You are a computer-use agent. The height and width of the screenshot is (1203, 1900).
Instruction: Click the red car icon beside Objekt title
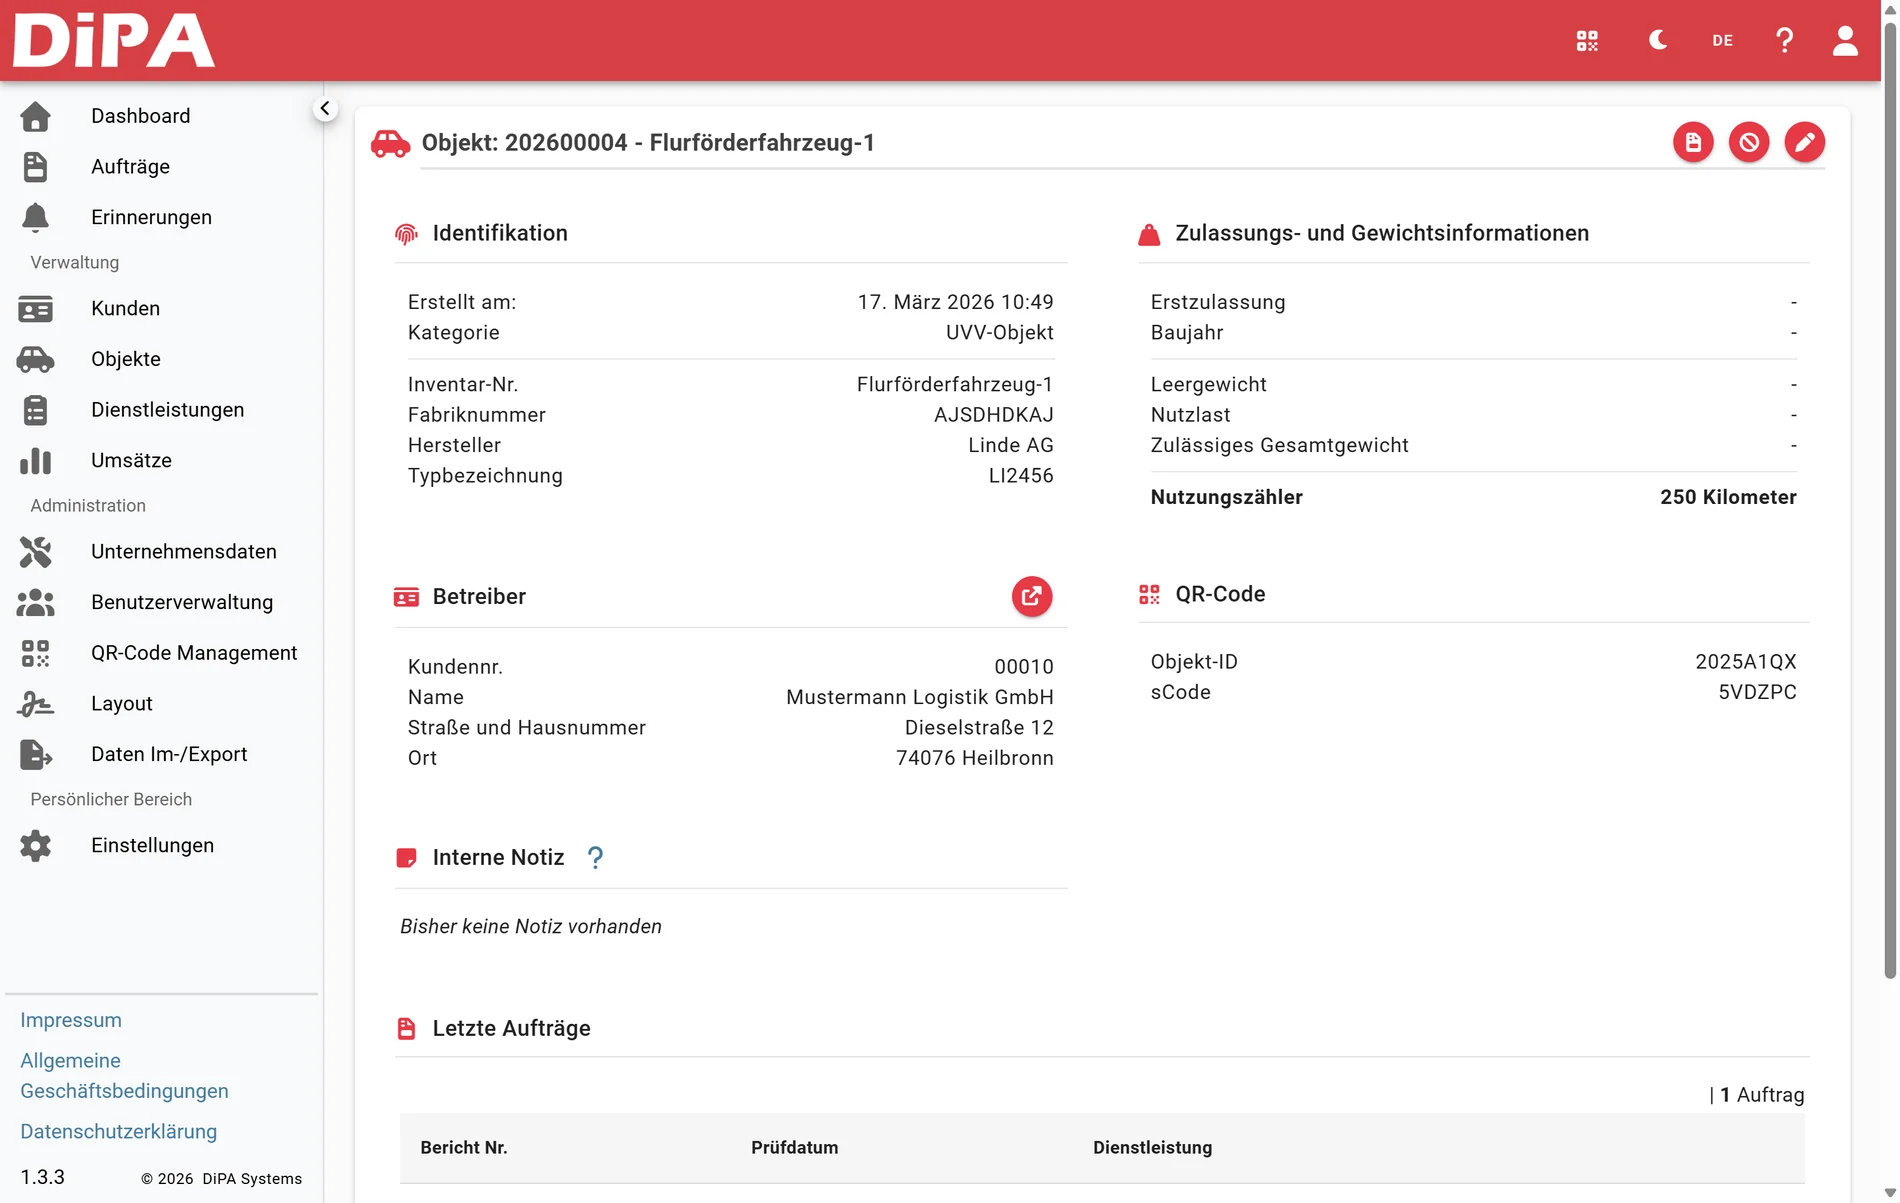[x=390, y=143]
